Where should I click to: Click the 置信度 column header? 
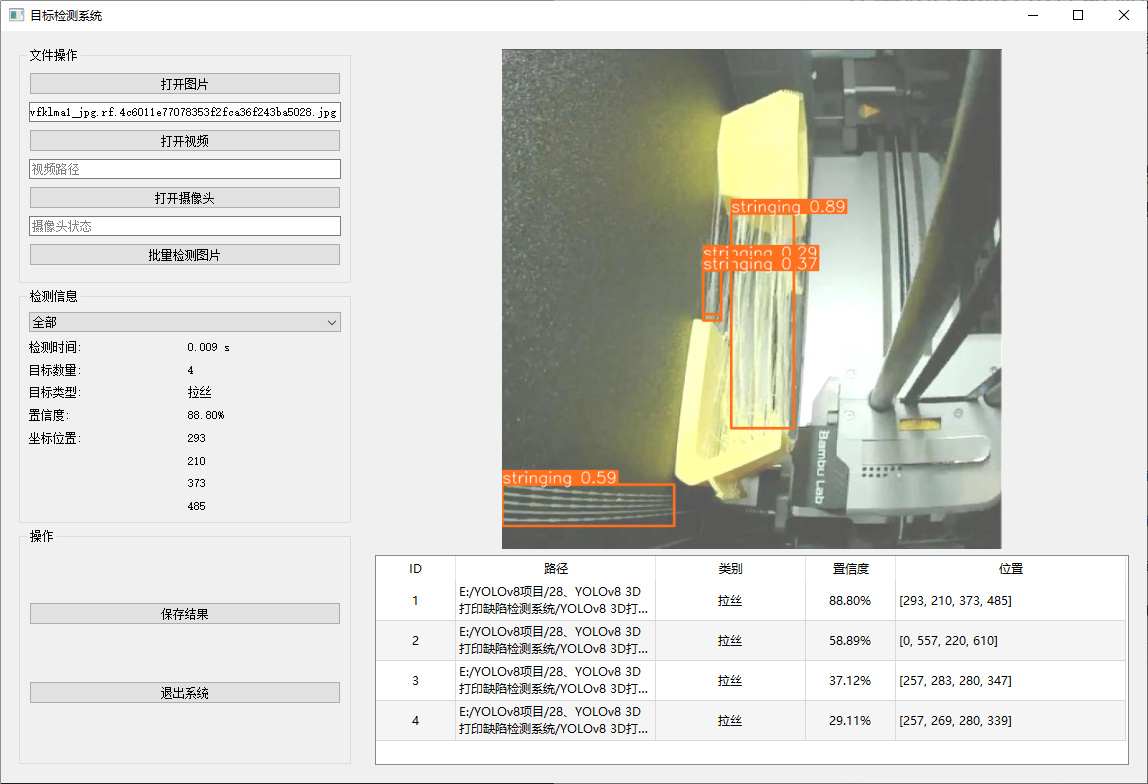[850, 568]
